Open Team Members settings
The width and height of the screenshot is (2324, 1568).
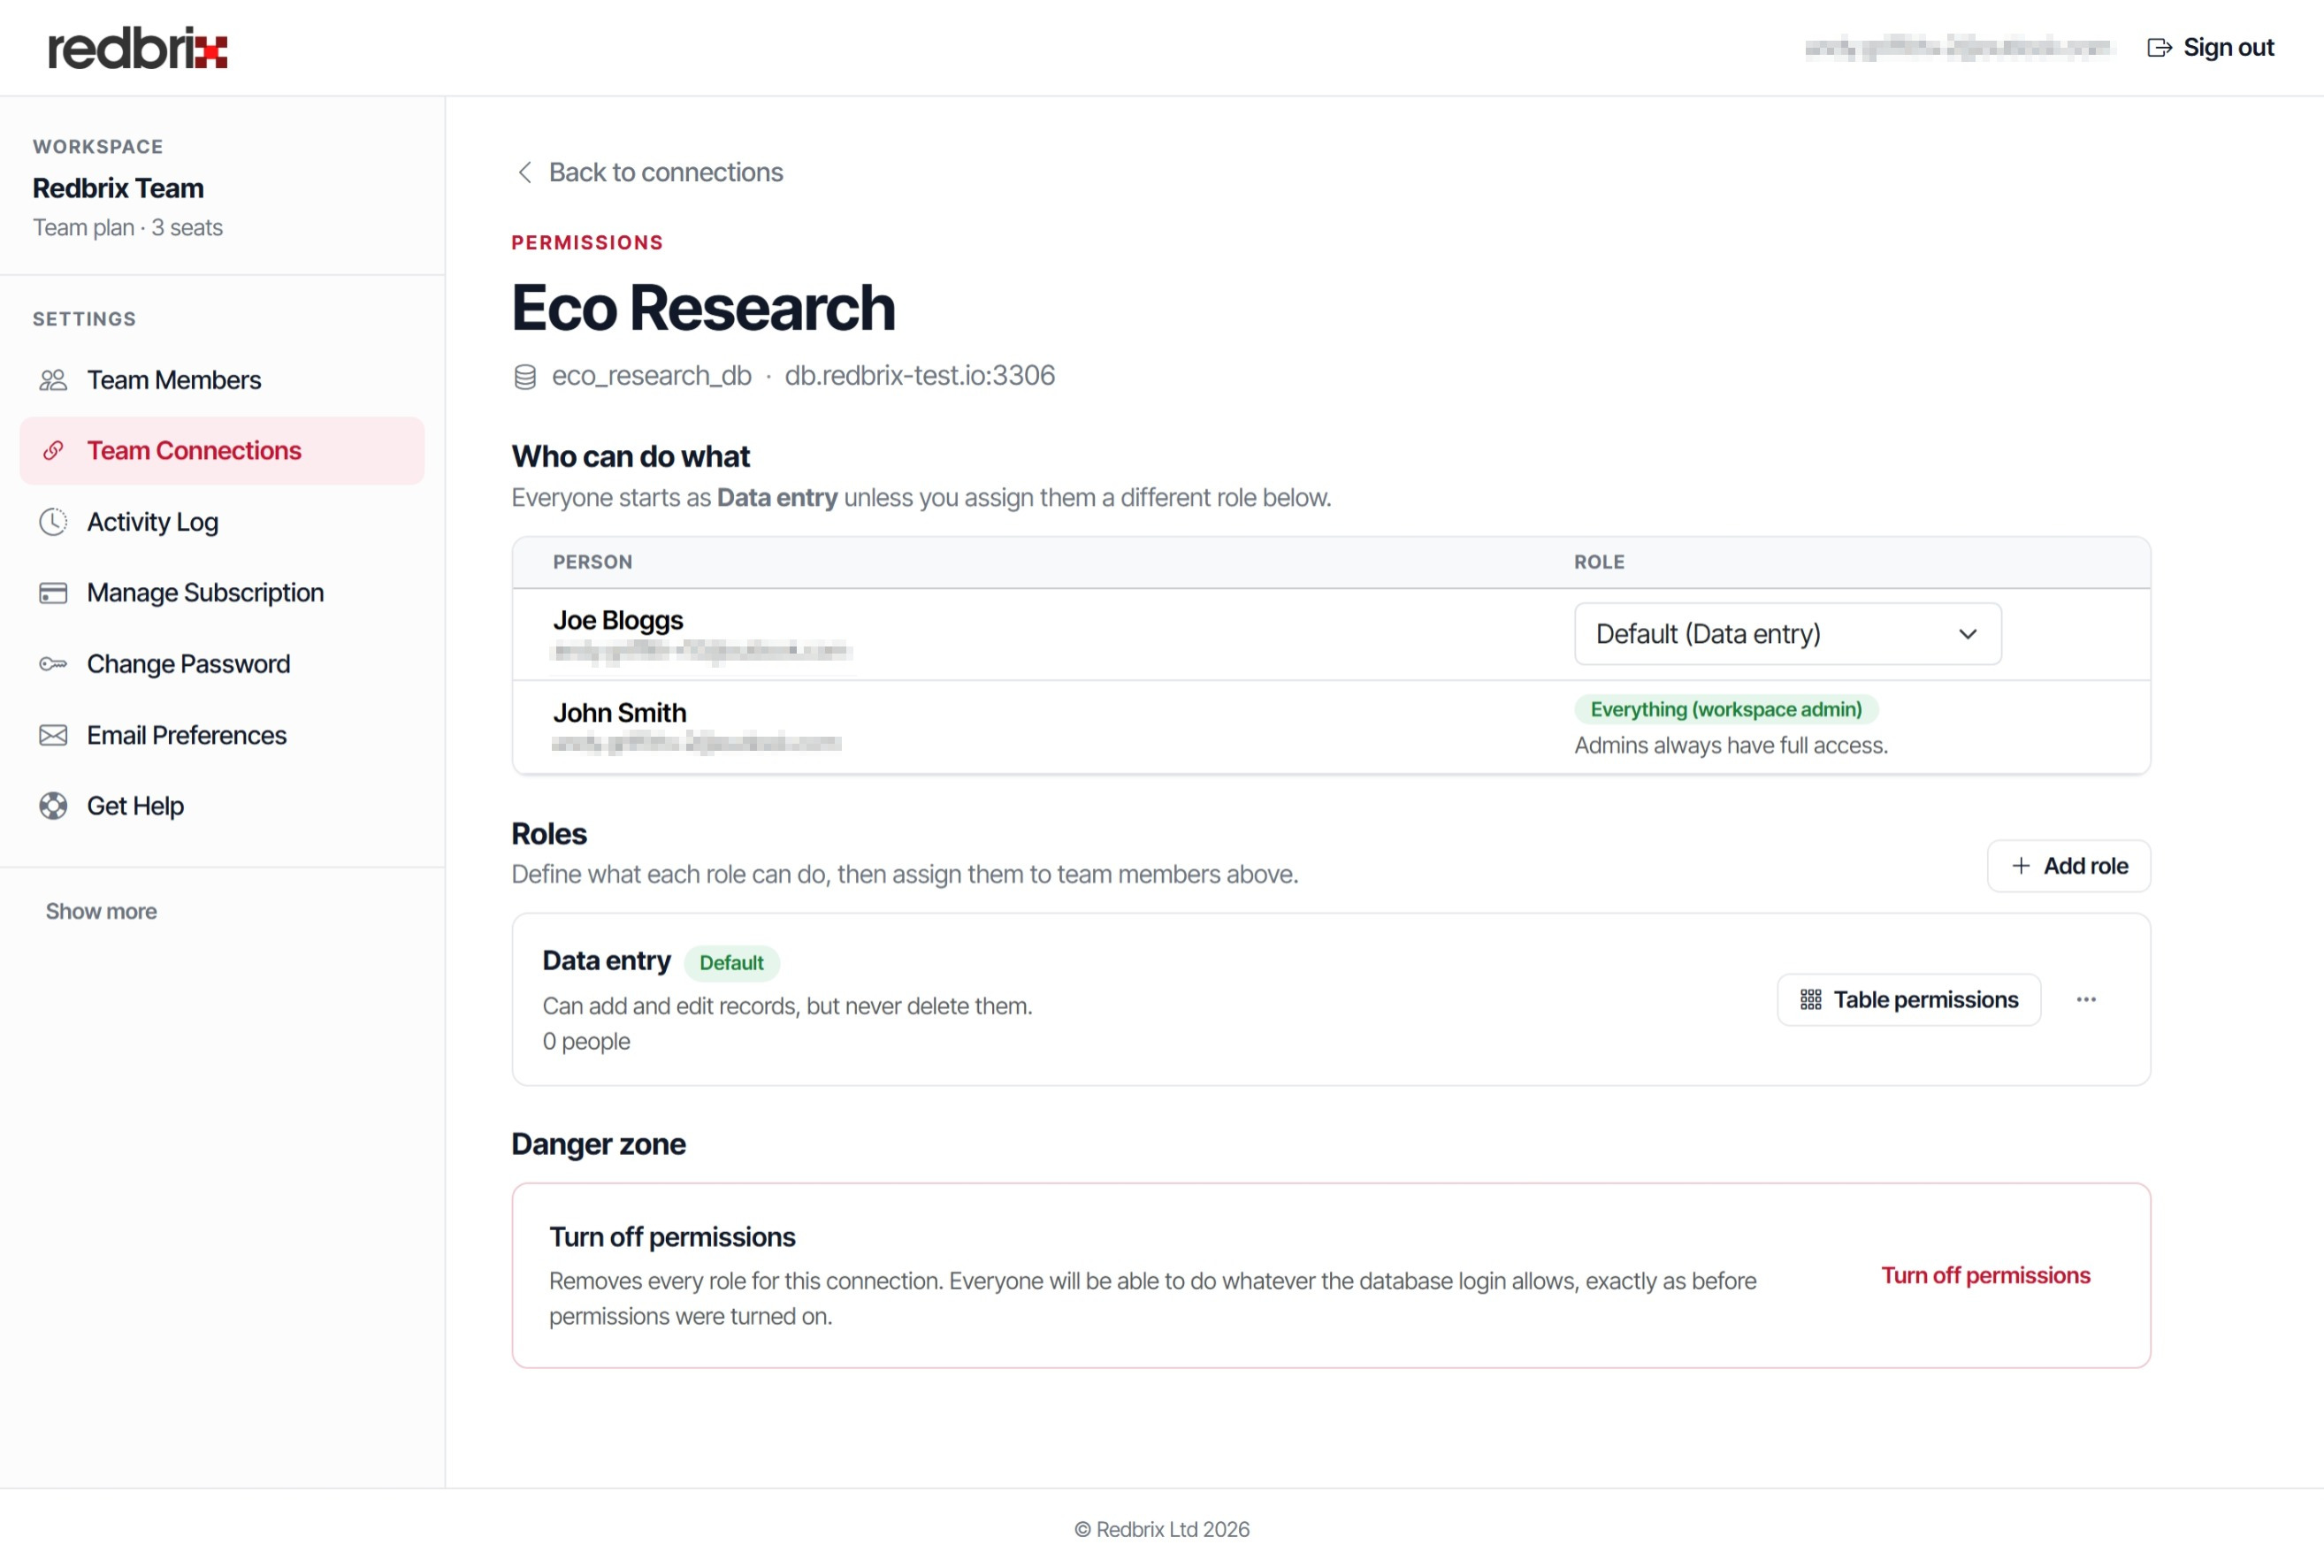[x=222, y=380]
